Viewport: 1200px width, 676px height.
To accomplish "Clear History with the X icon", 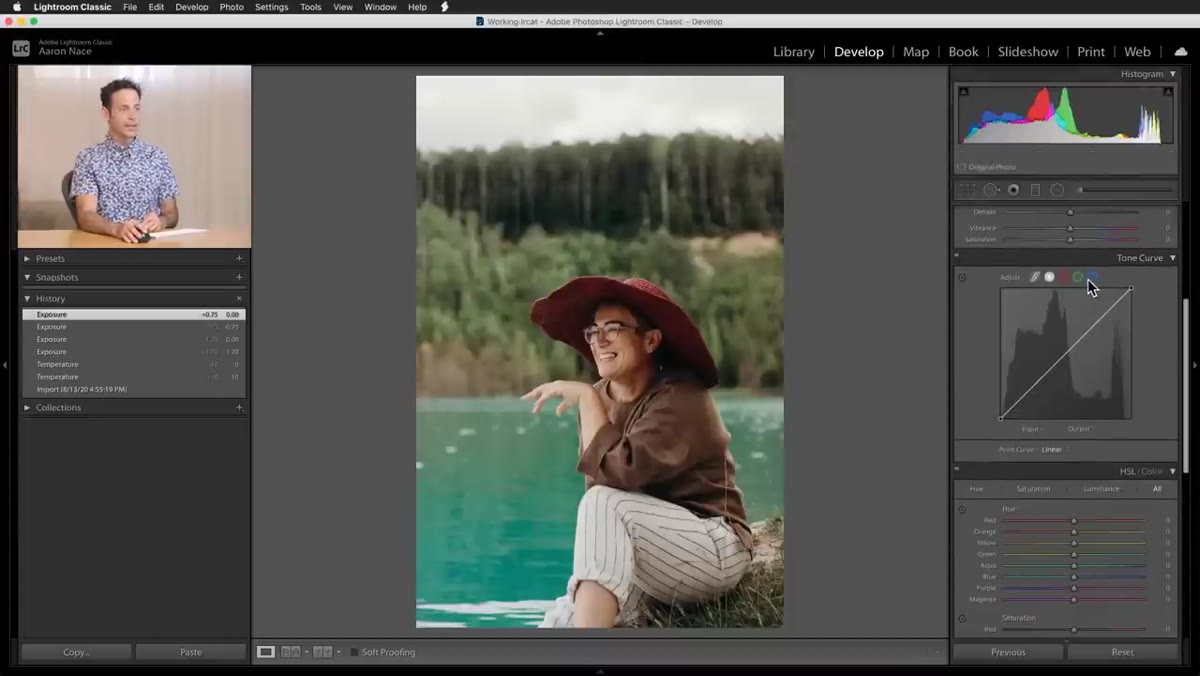I will tap(239, 298).
